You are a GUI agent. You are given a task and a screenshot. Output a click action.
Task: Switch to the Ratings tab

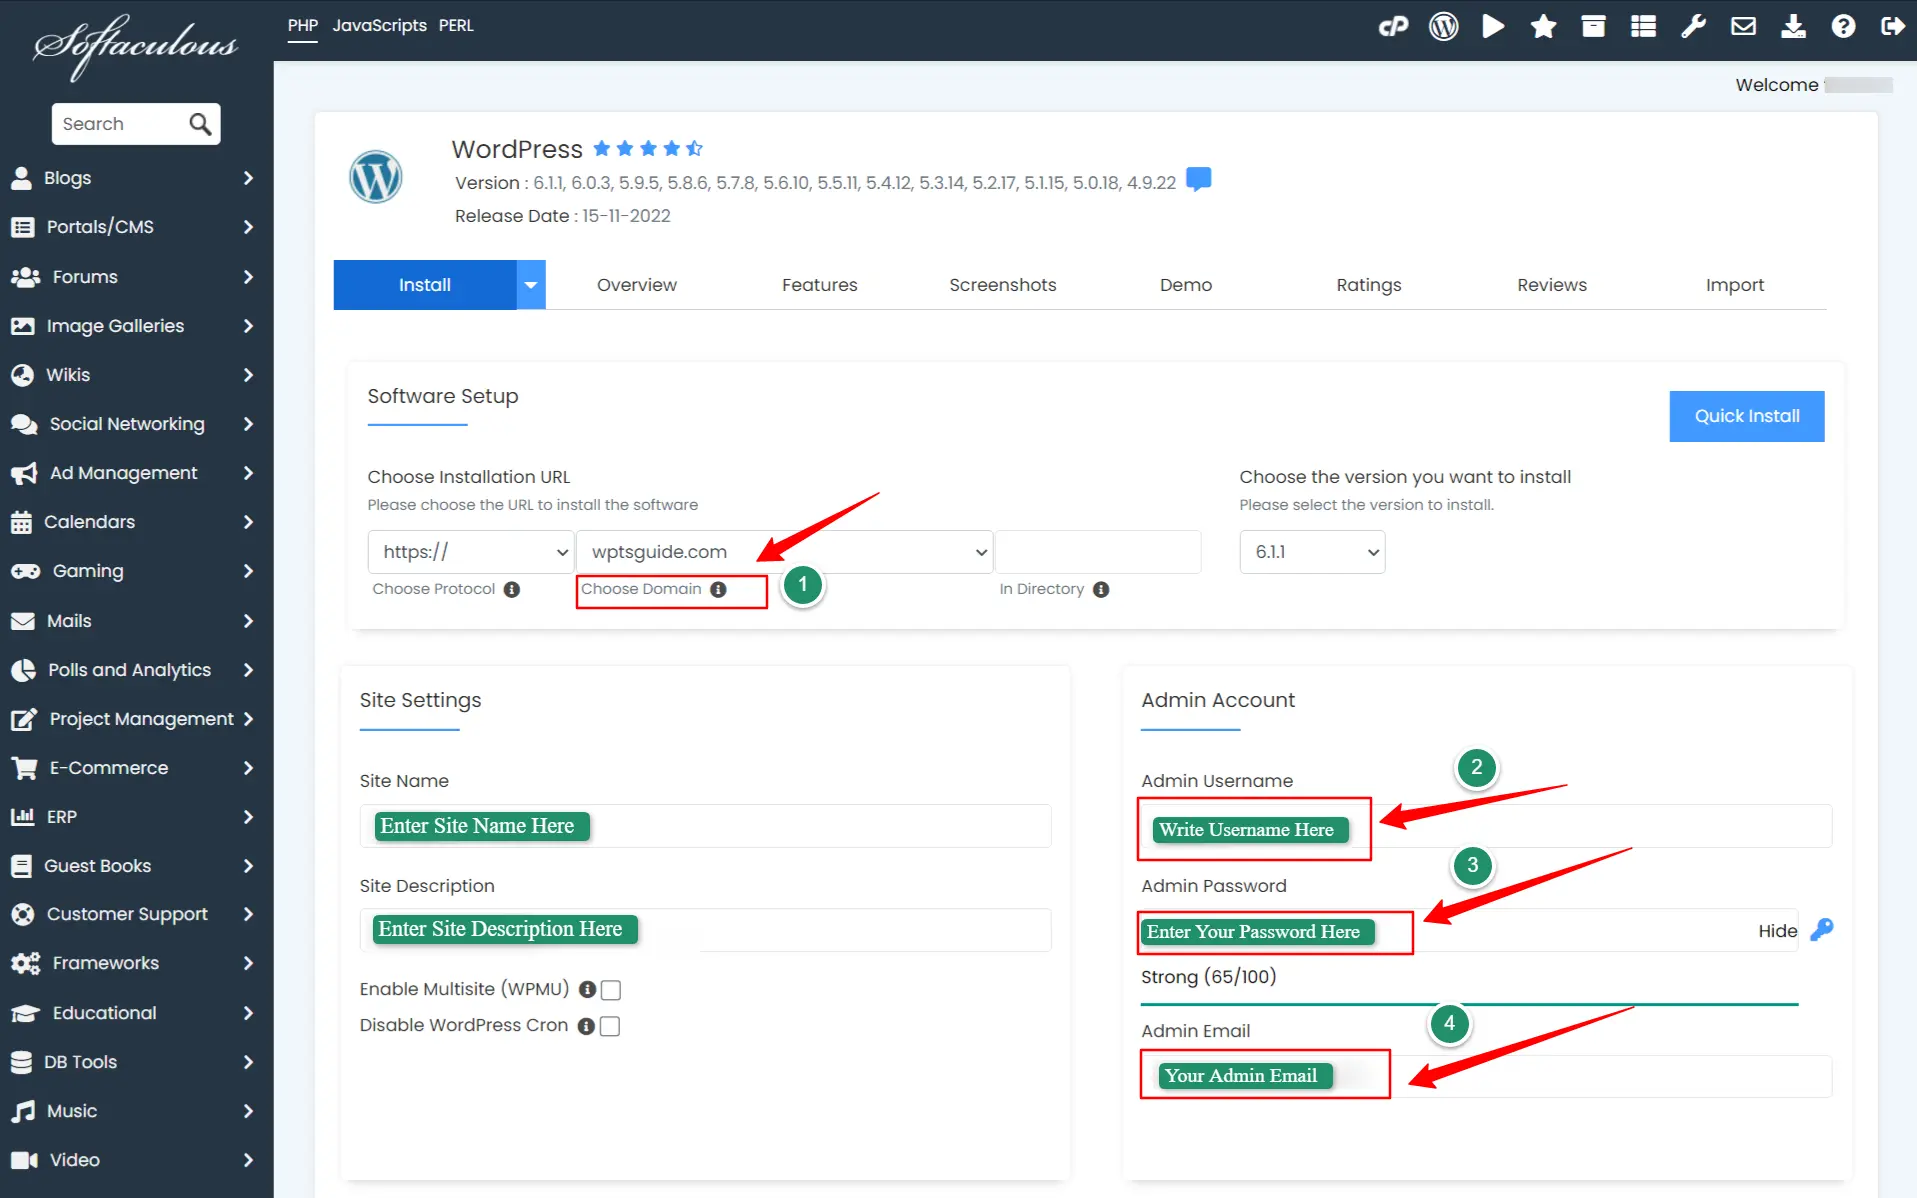(x=1368, y=285)
